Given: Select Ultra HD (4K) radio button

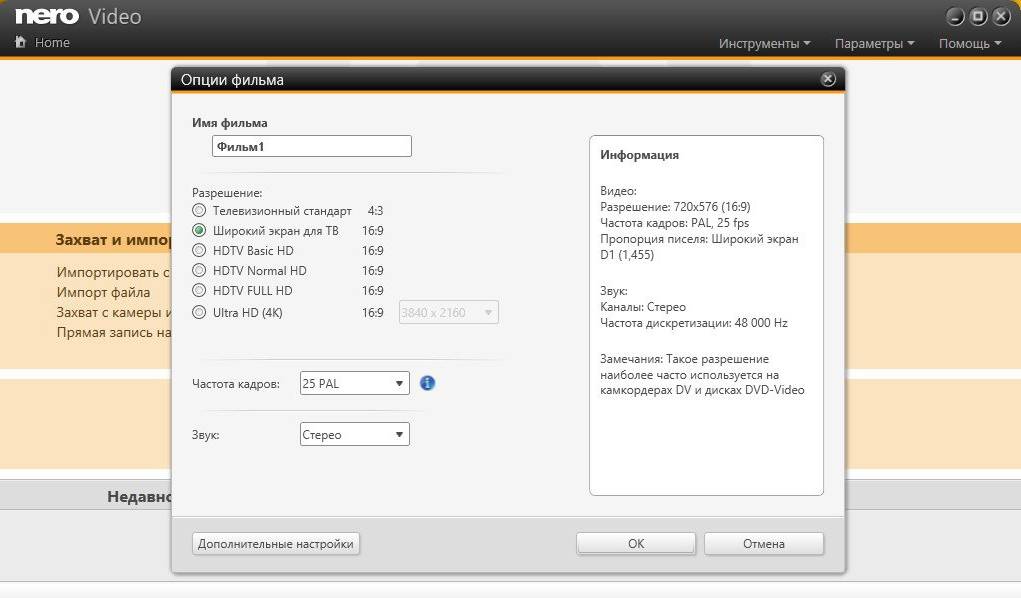Looking at the screenshot, I should tap(199, 312).
